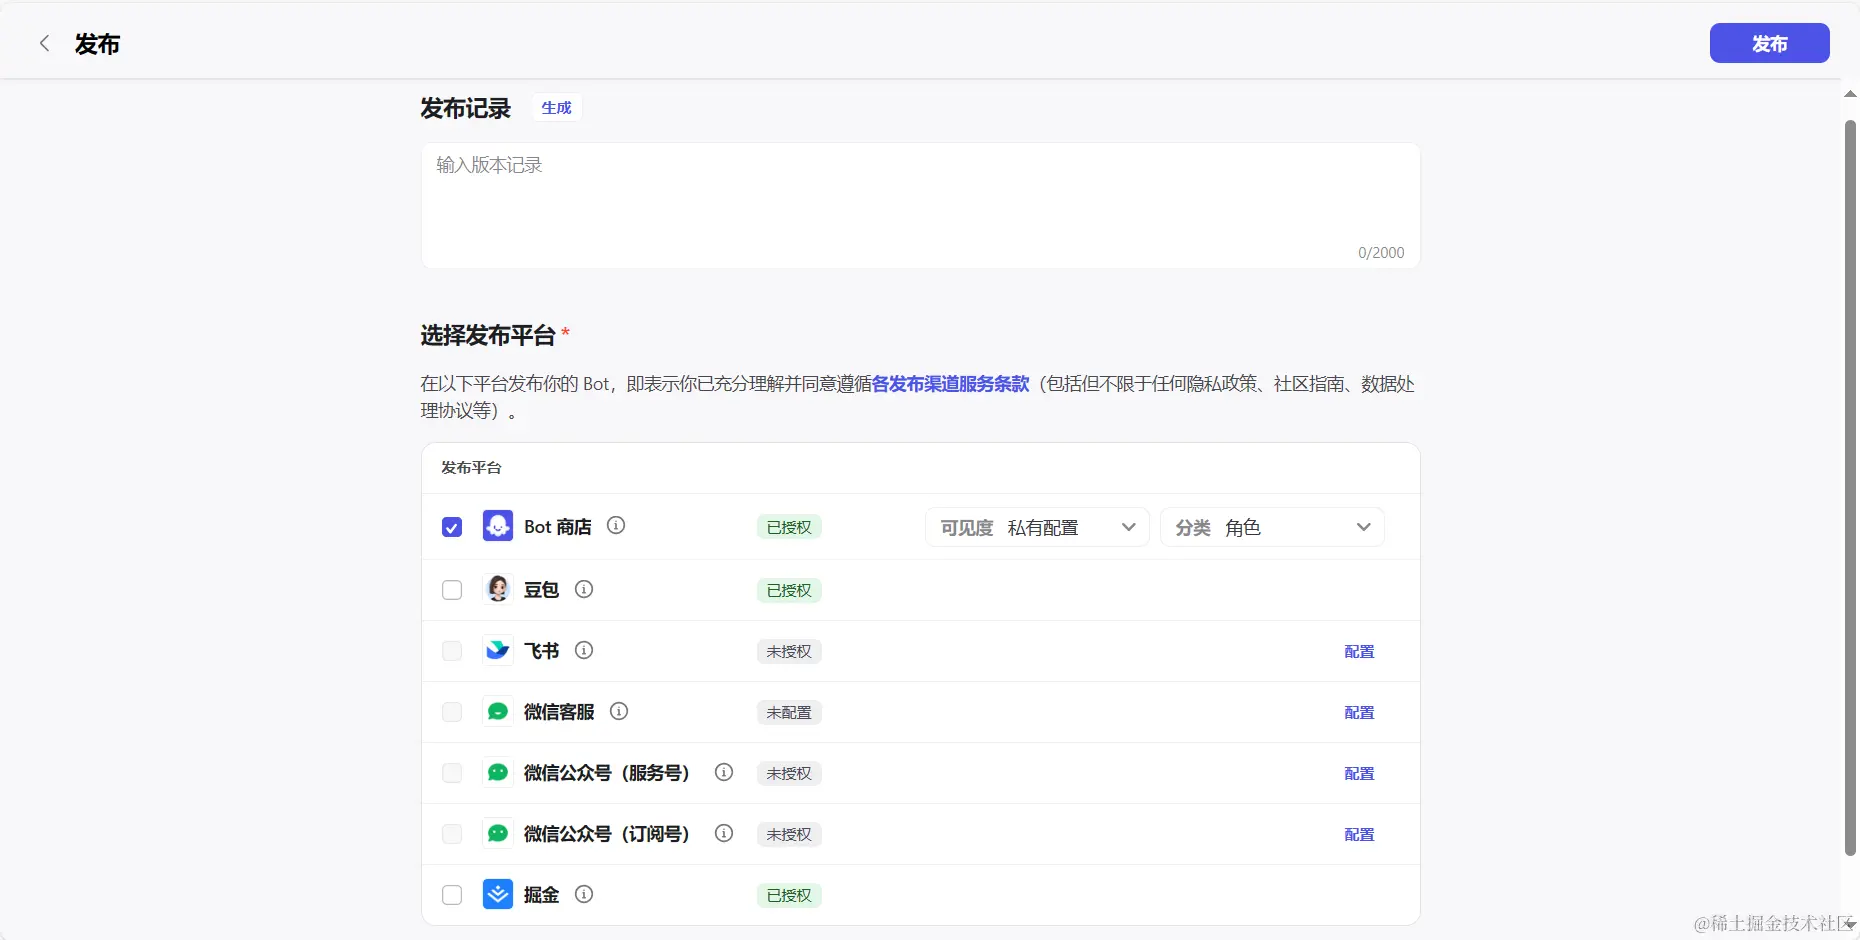
Task: Uncheck the Bot 商店 checkbox
Action: (x=452, y=527)
